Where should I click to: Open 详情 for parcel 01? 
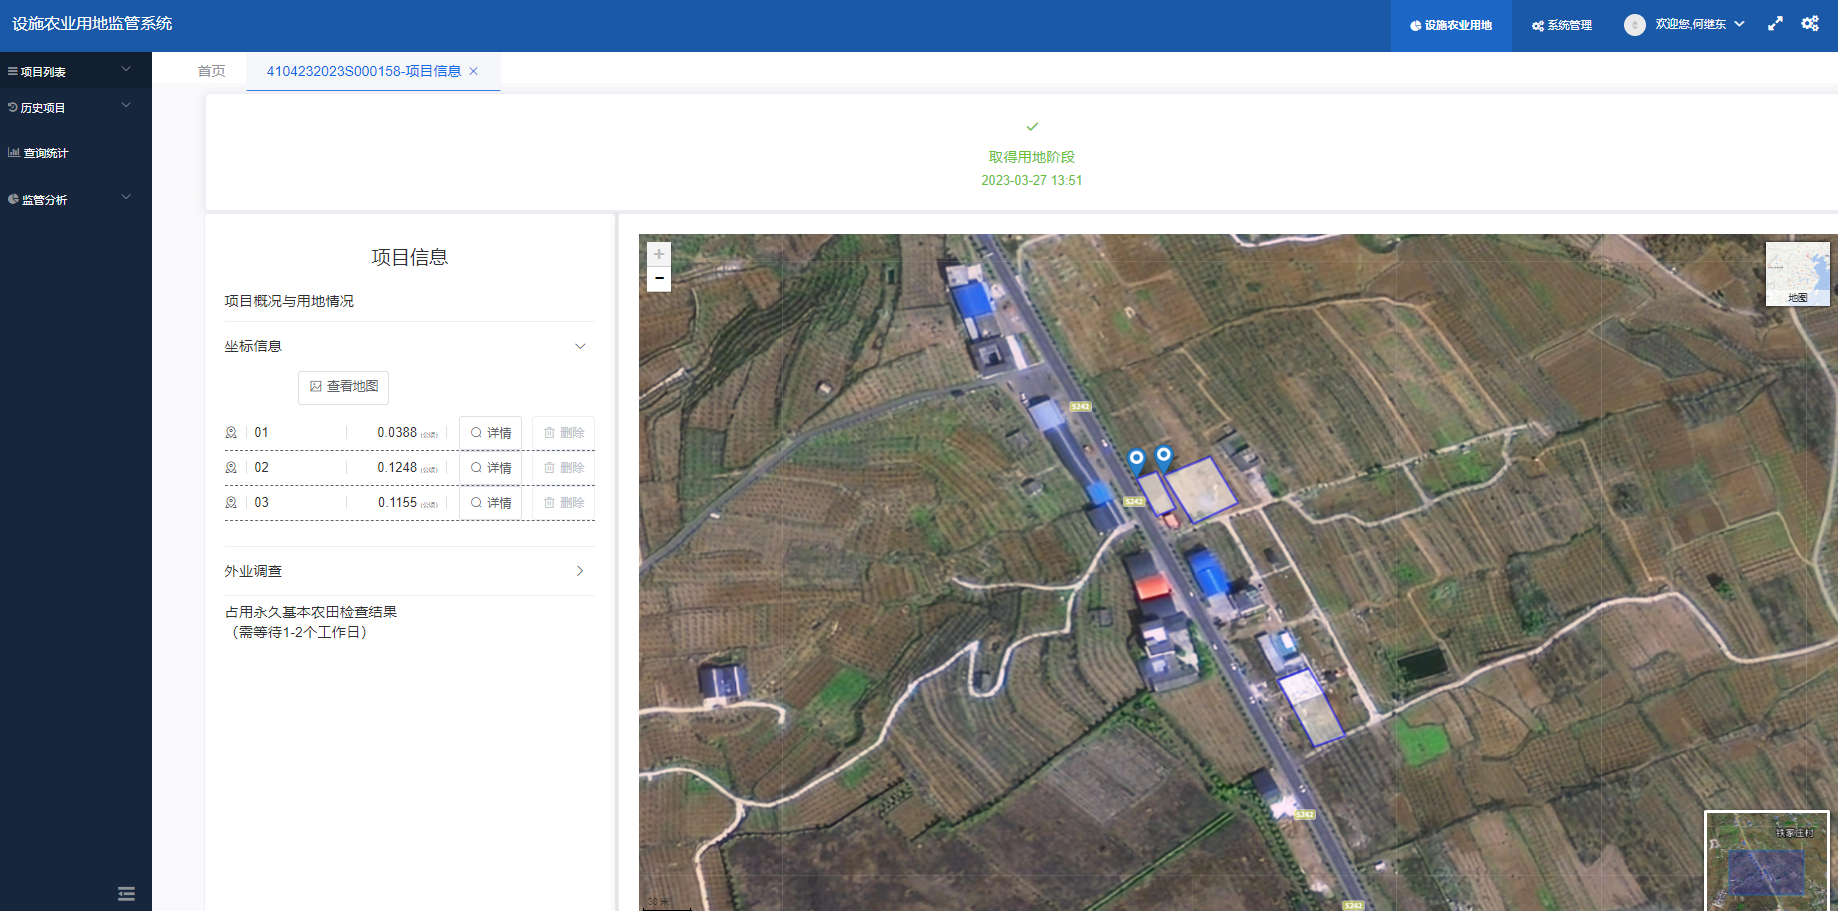click(x=490, y=433)
